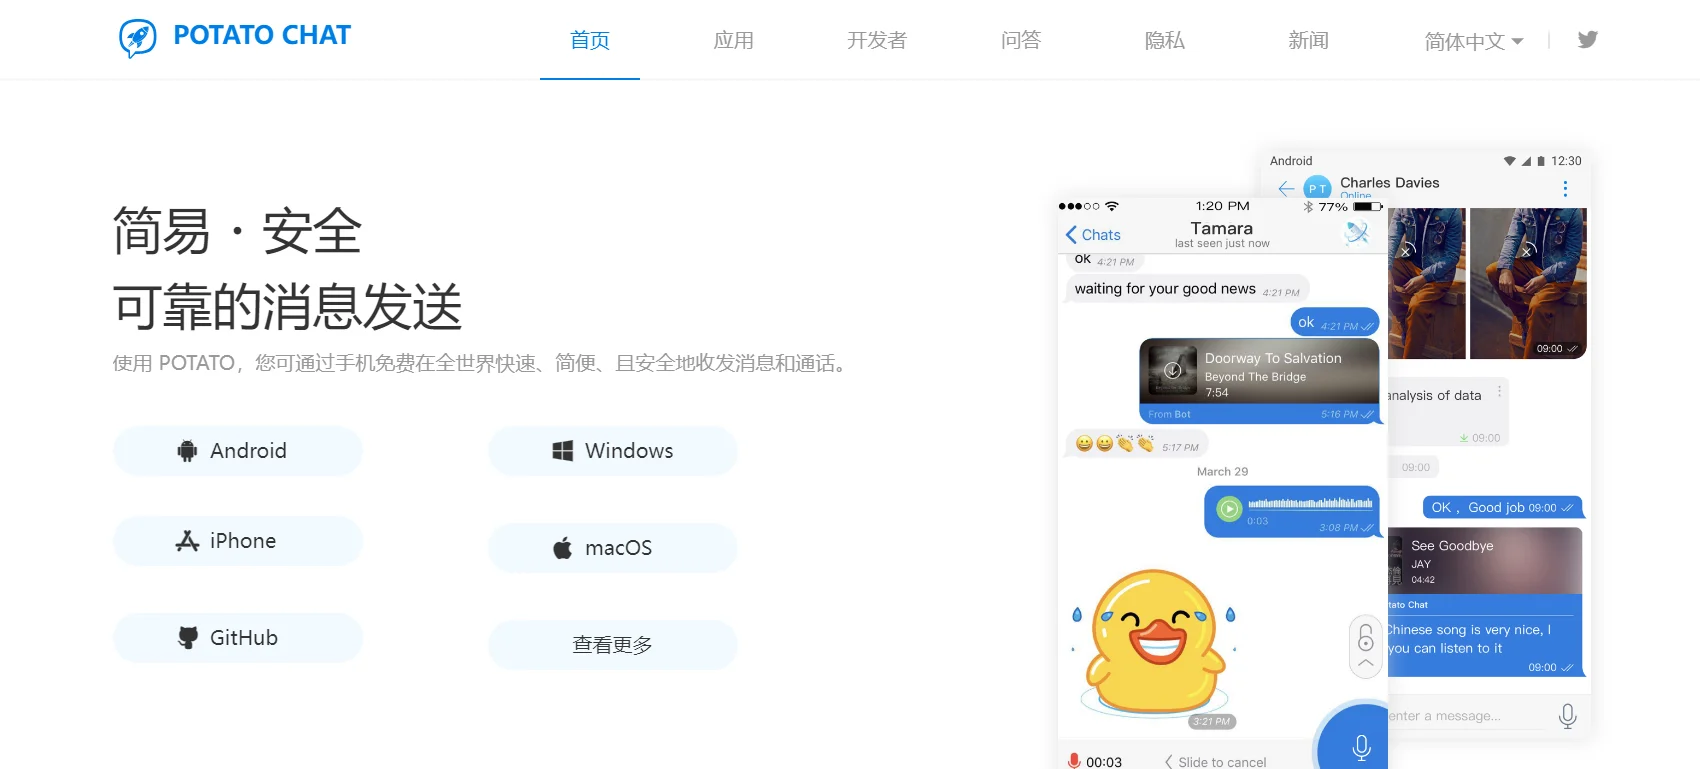1700x769 pixels.
Task: Click the 'enter a message...' input field
Action: (1468, 716)
